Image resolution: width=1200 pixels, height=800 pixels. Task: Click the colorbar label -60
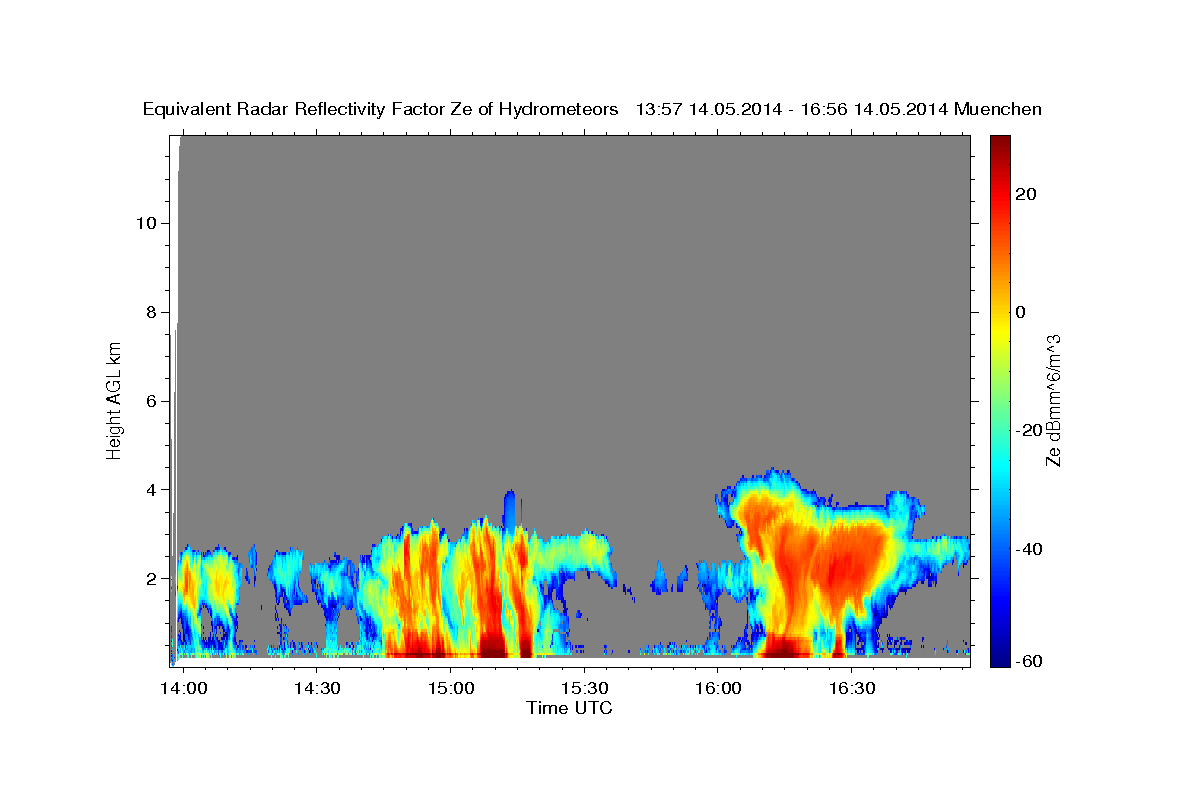pos(1029,662)
